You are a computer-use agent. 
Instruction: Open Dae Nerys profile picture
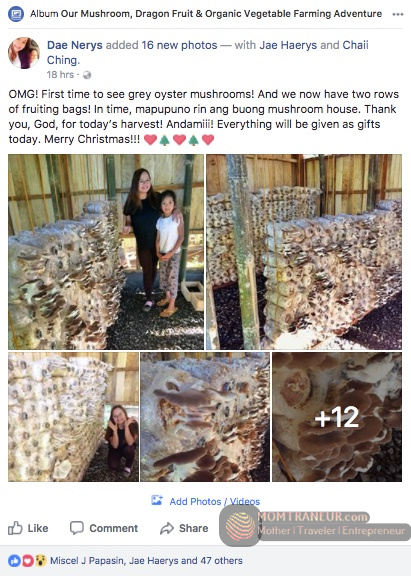click(x=24, y=53)
